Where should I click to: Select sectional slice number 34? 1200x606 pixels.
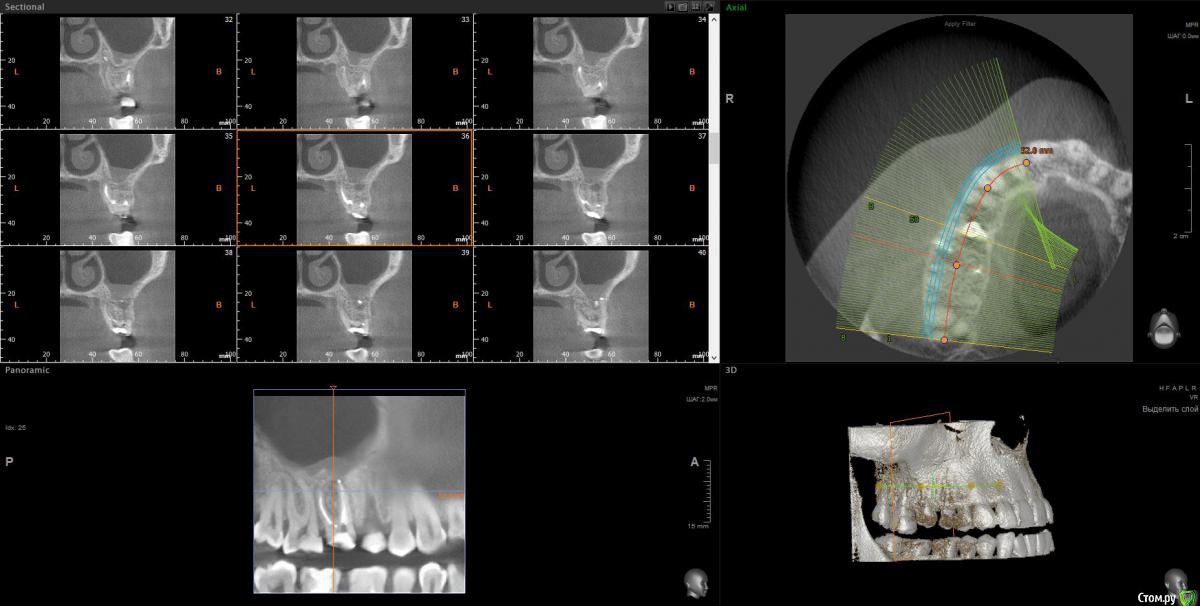pyautogui.click(x=590, y=72)
